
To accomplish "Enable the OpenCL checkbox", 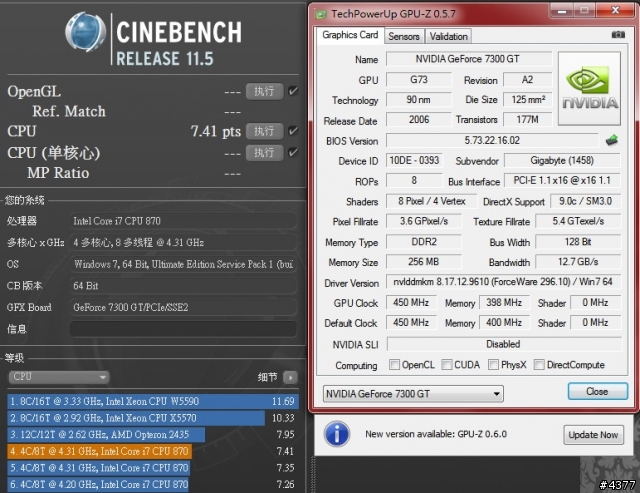I will pos(394,364).
